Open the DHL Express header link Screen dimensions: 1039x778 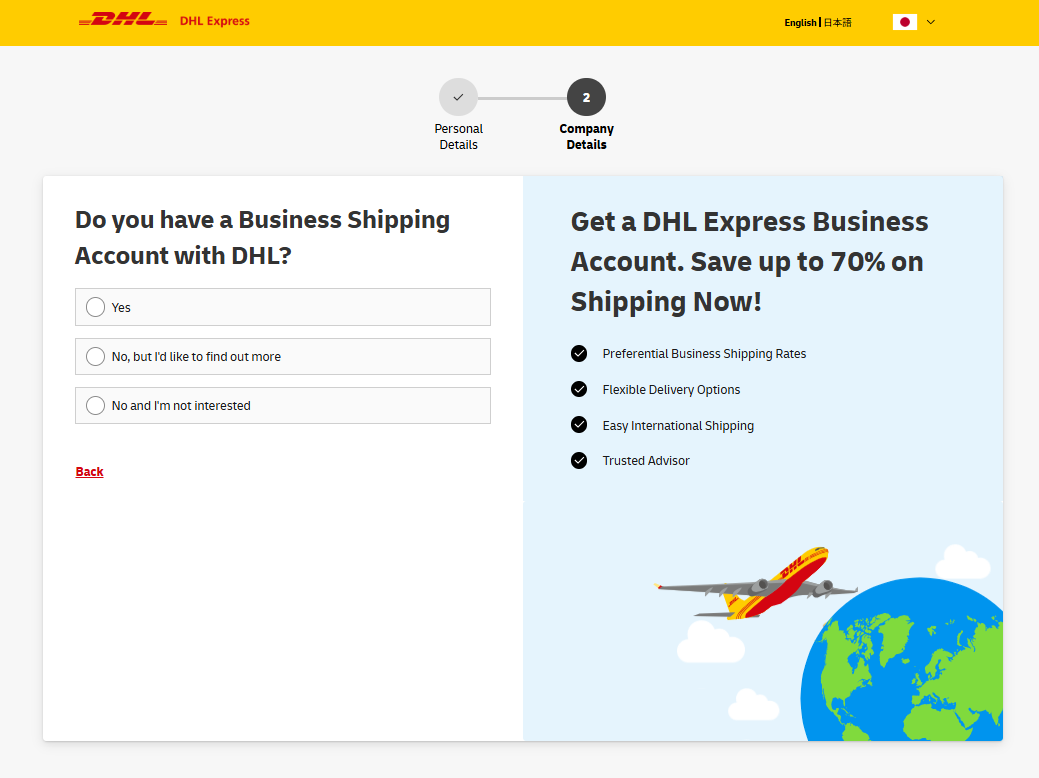(215, 21)
